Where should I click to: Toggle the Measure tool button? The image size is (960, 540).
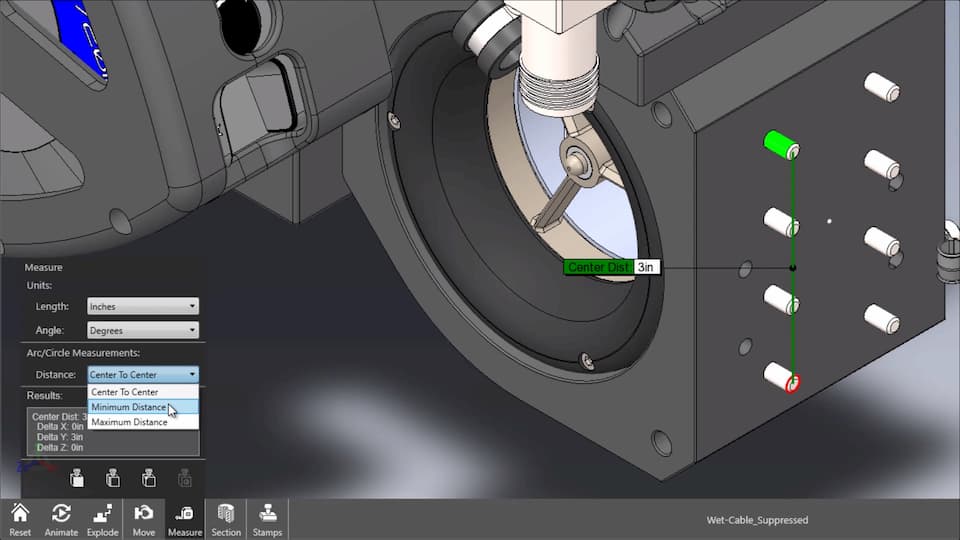point(185,518)
